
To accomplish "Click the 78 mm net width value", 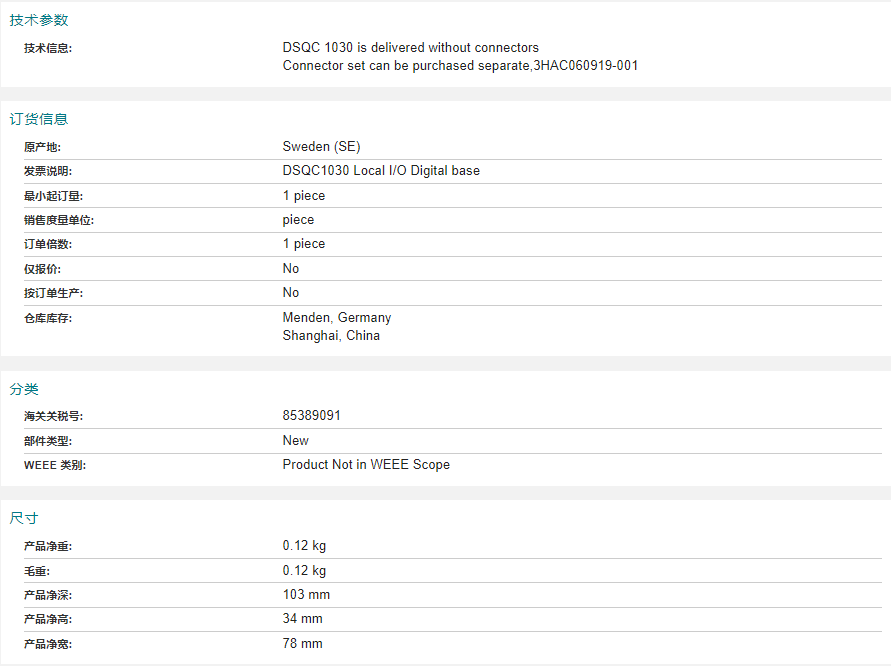I will (302, 644).
